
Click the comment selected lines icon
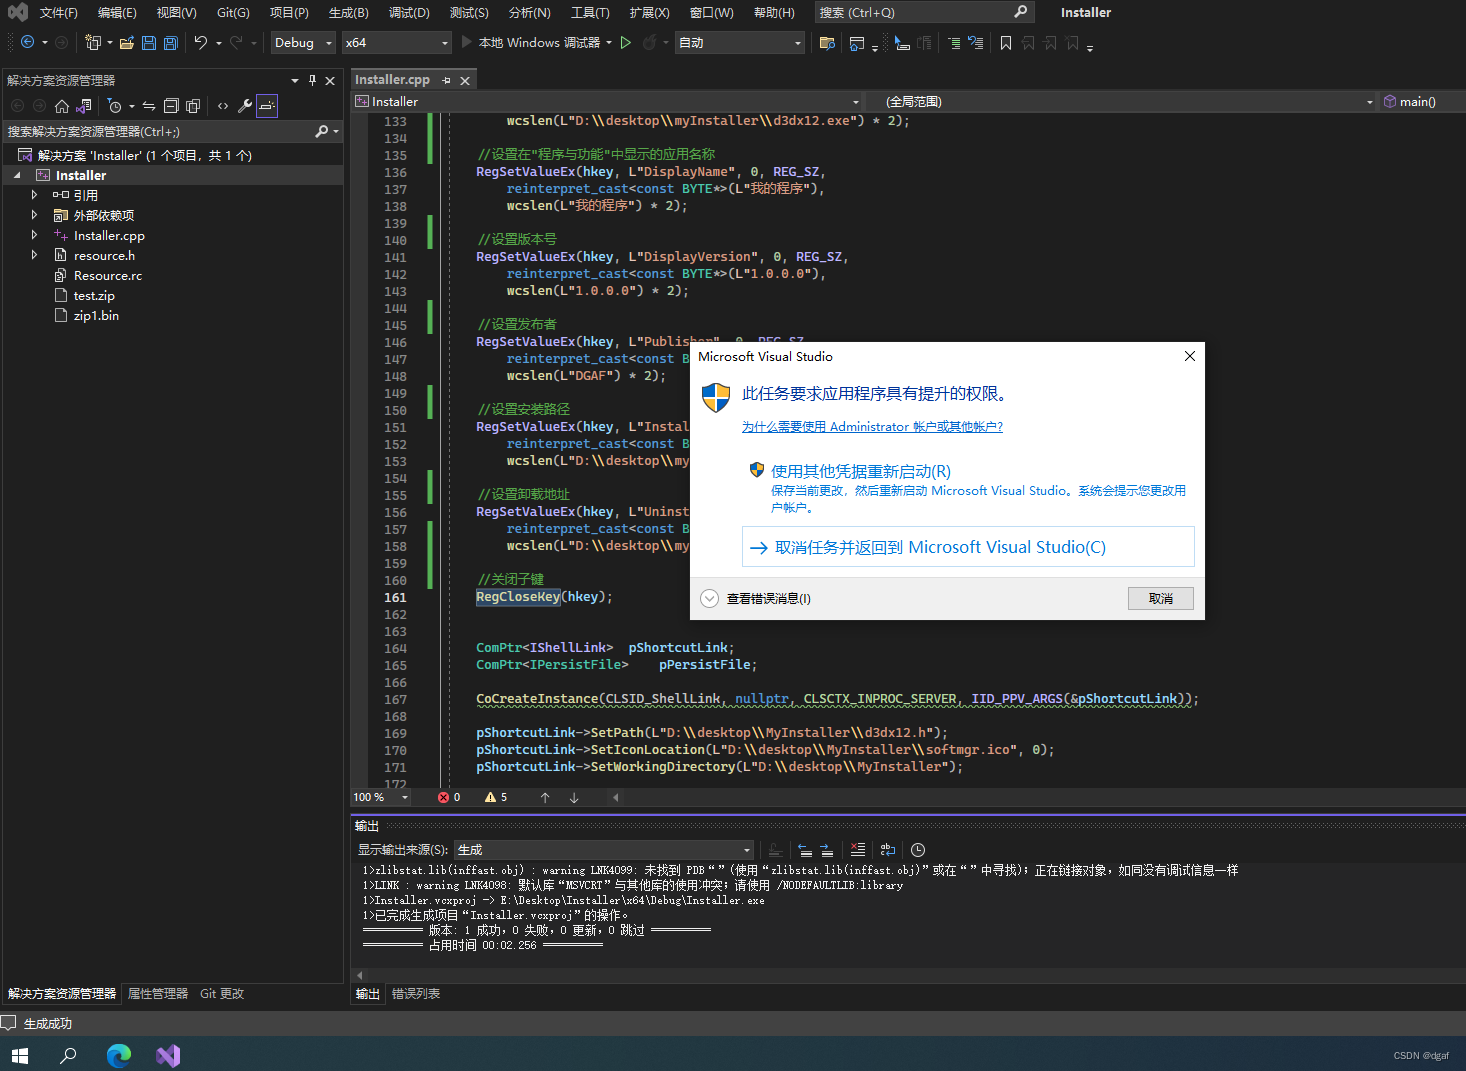pos(954,42)
